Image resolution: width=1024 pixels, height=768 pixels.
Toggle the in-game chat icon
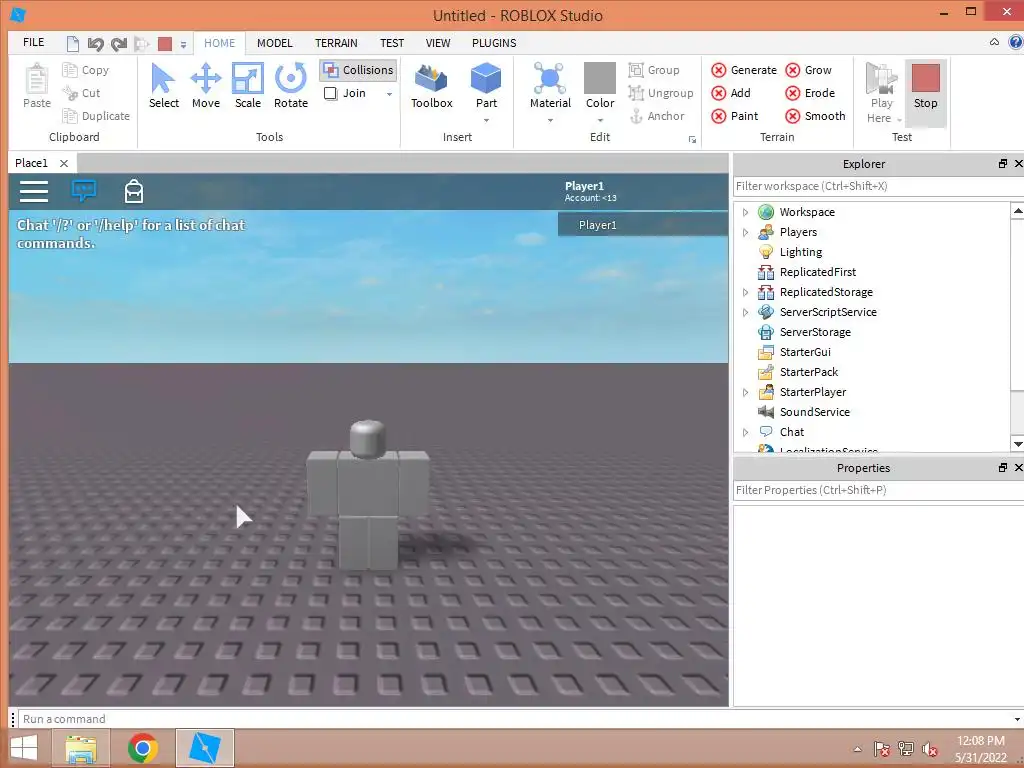click(84, 191)
